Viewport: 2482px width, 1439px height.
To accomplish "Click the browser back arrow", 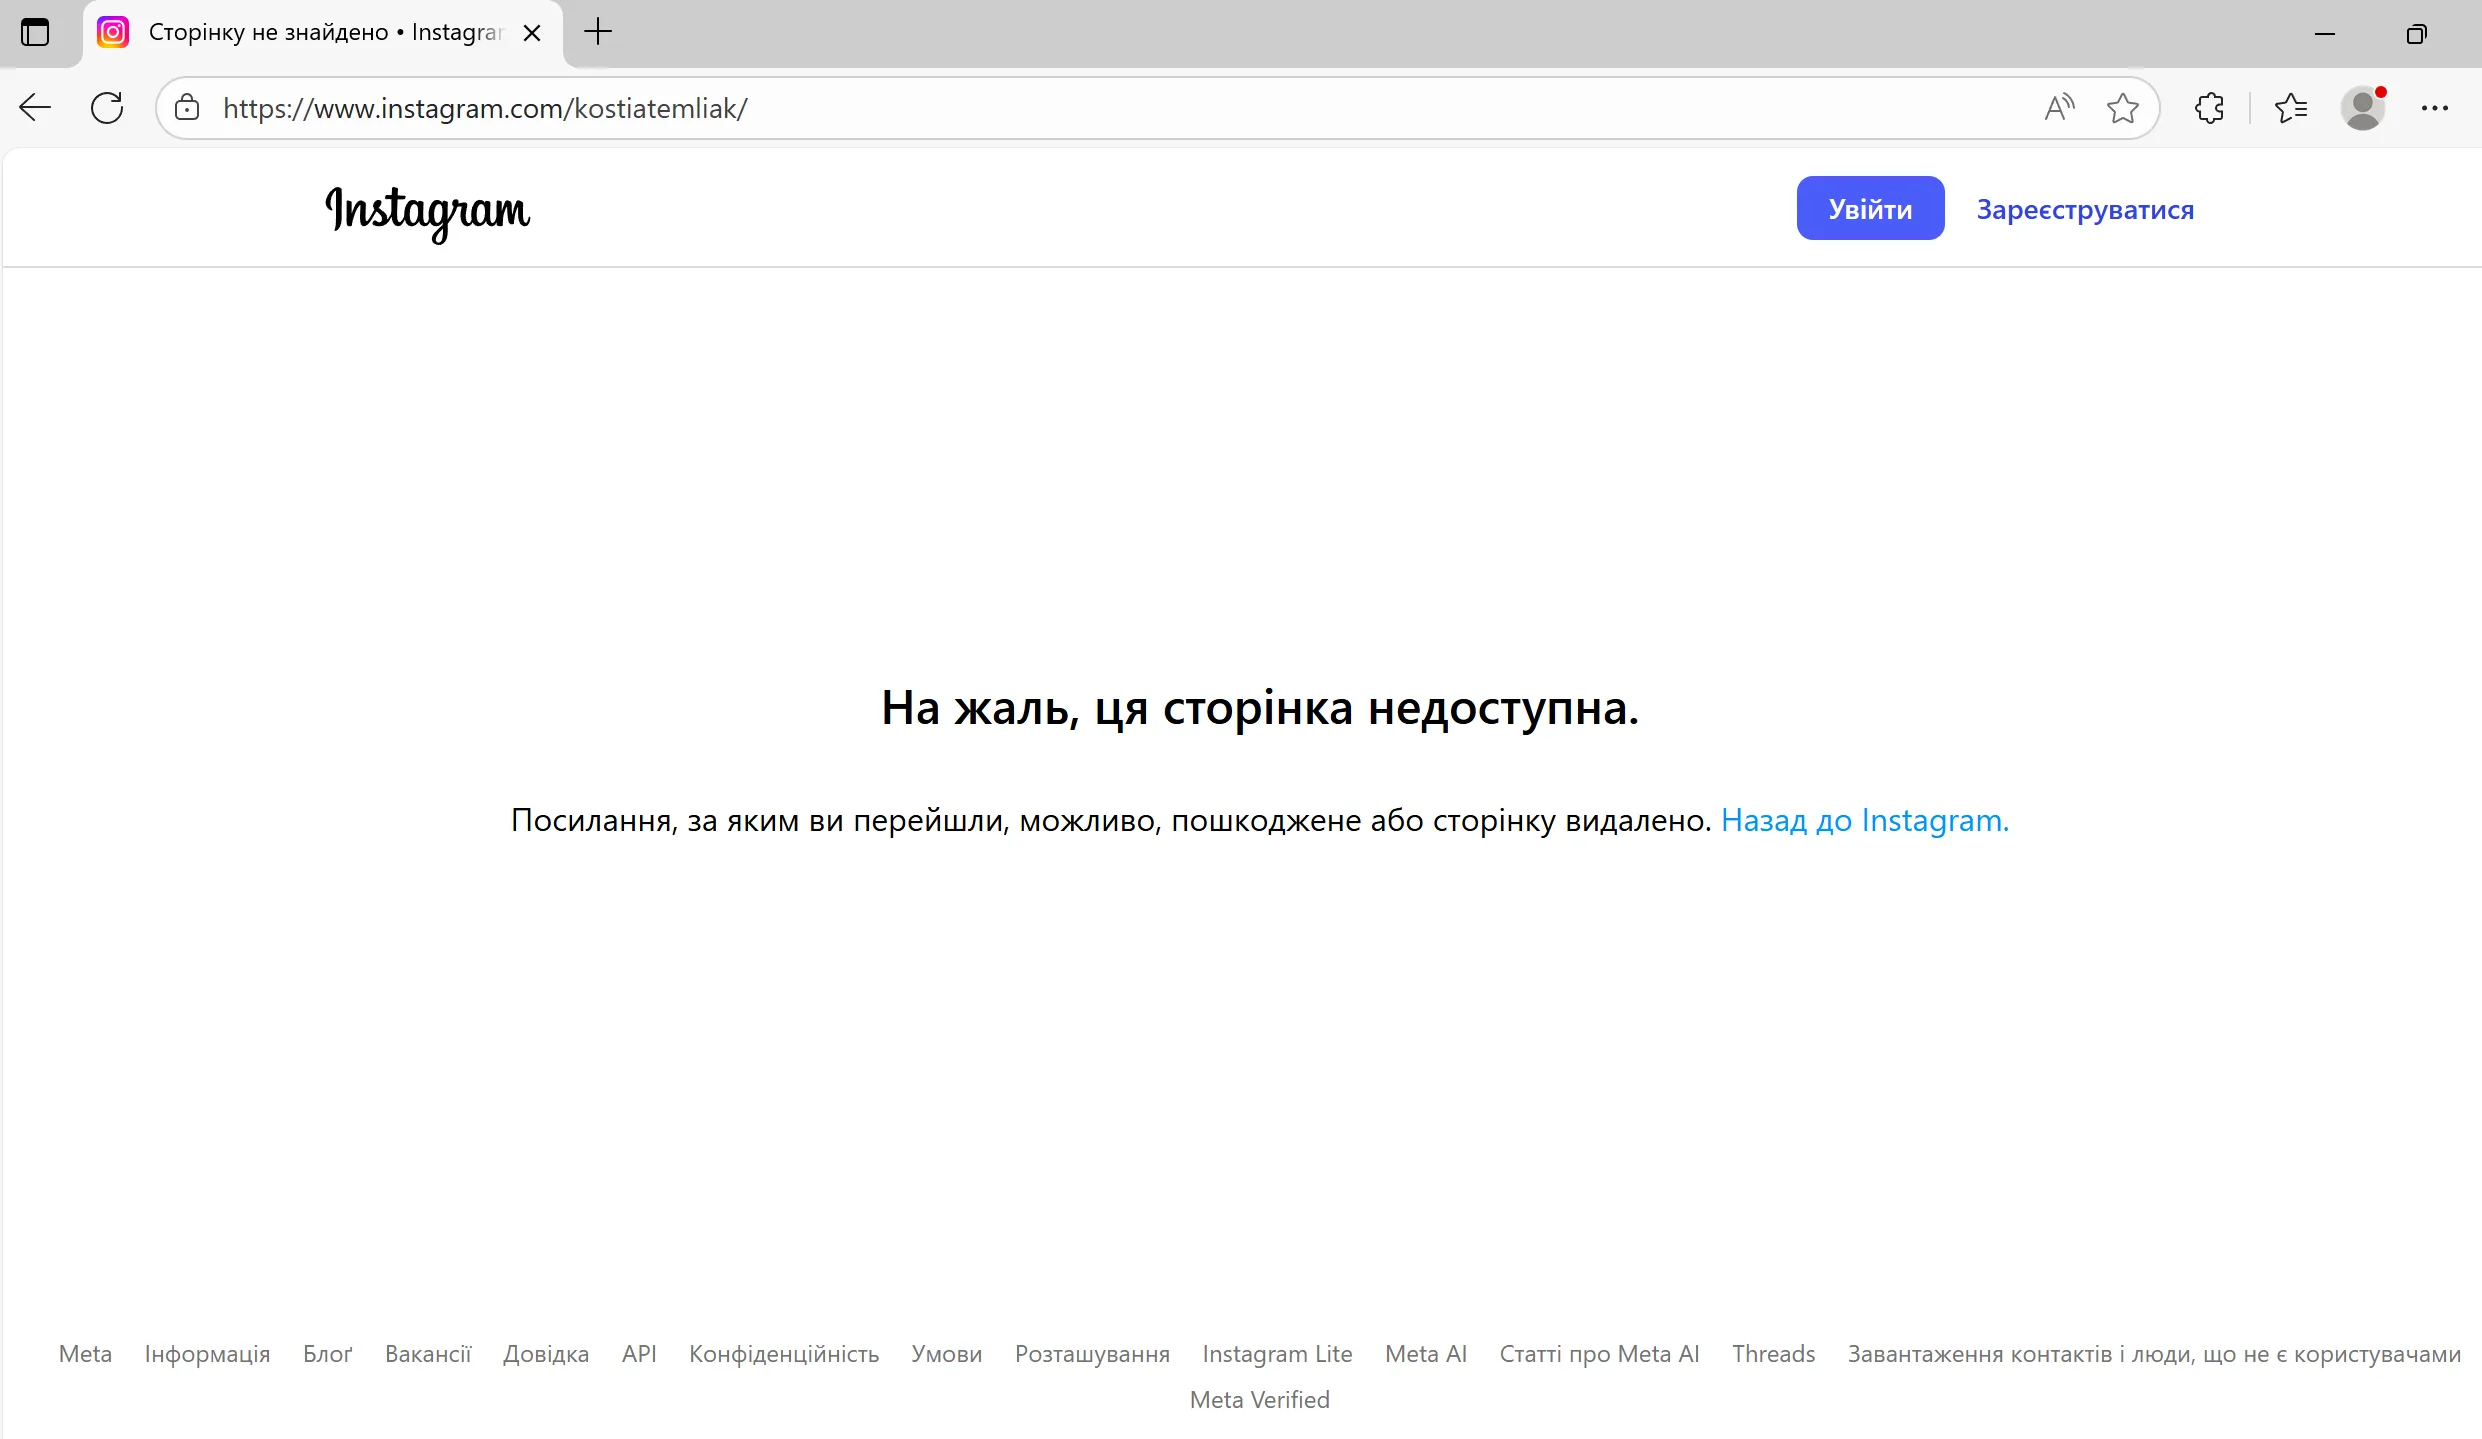I will [35, 108].
